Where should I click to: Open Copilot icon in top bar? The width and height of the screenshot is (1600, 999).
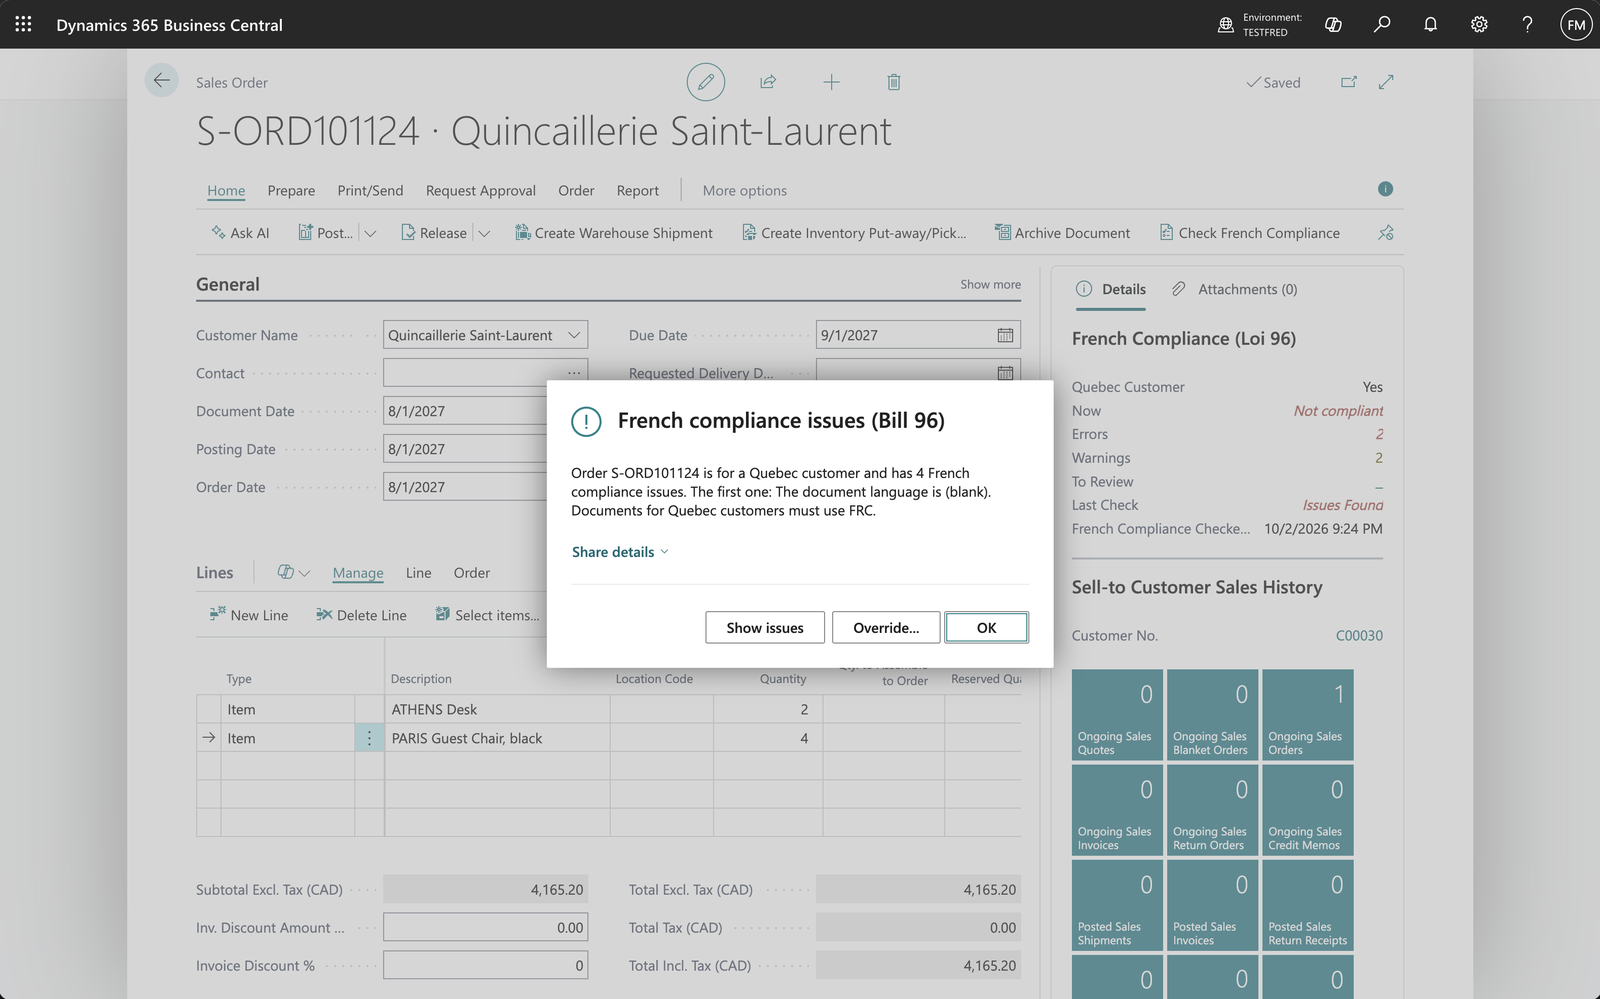(x=1333, y=24)
